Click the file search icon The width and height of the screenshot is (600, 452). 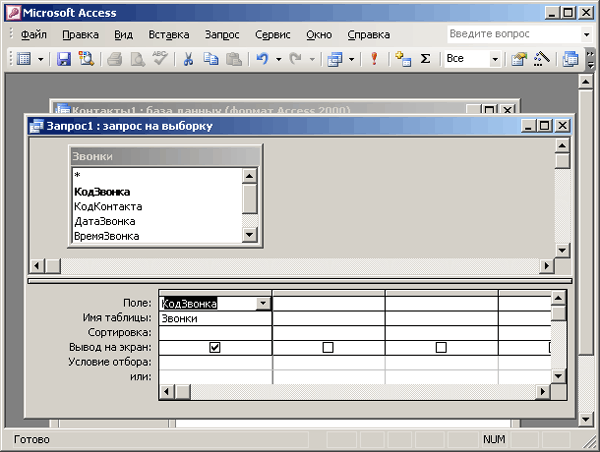tap(86, 59)
